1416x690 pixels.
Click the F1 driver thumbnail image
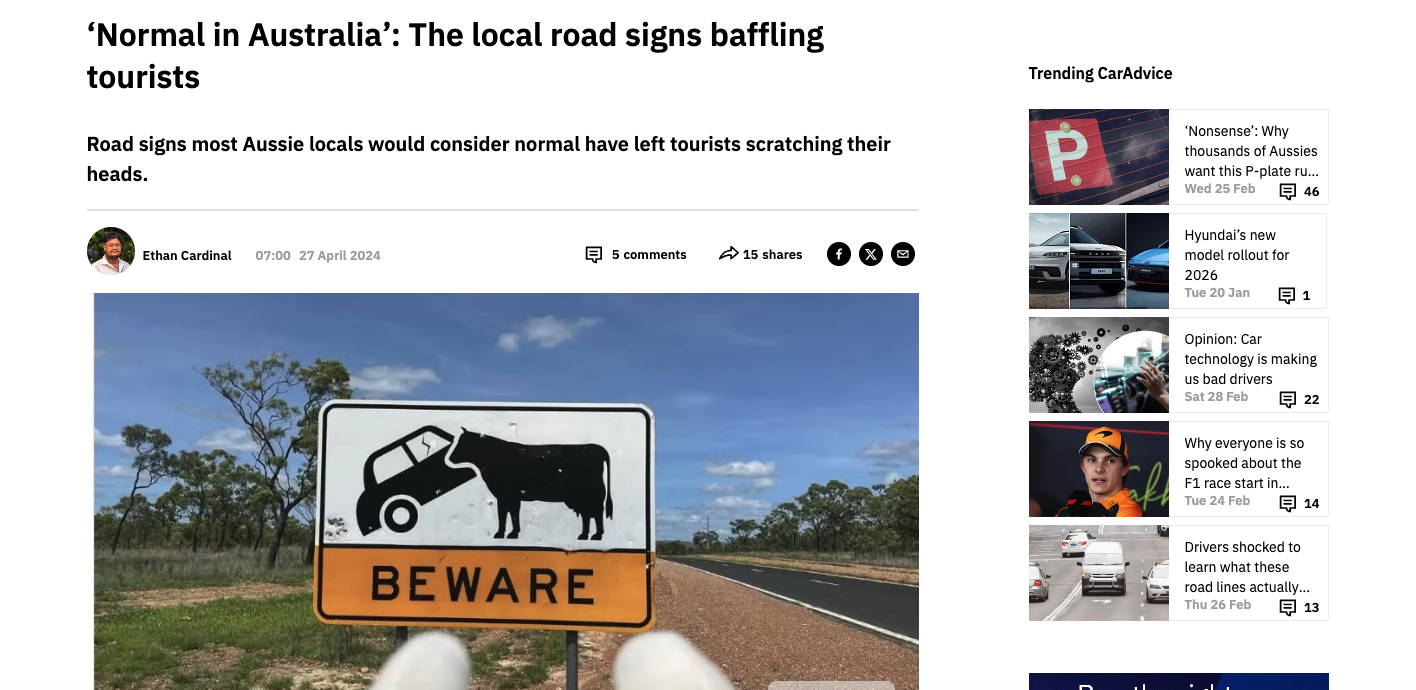pos(1099,469)
